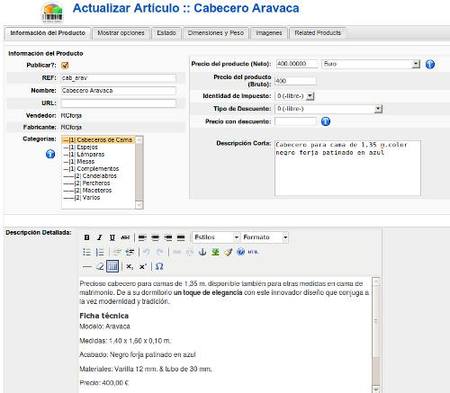450x393 pixels.
Task: Click the Nombre input field
Action: (x=118, y=91)
